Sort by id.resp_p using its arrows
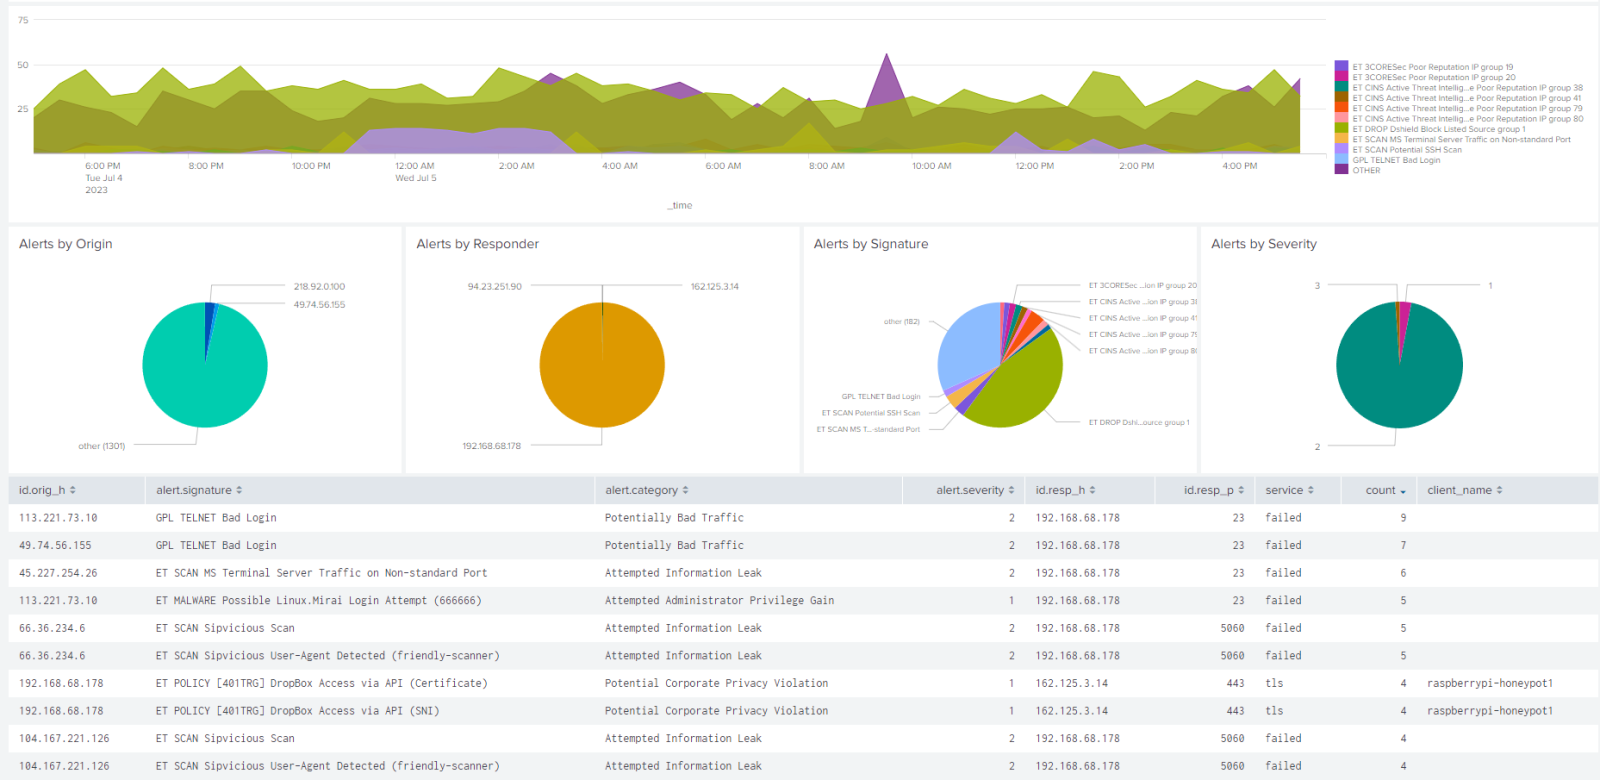 1241,490
